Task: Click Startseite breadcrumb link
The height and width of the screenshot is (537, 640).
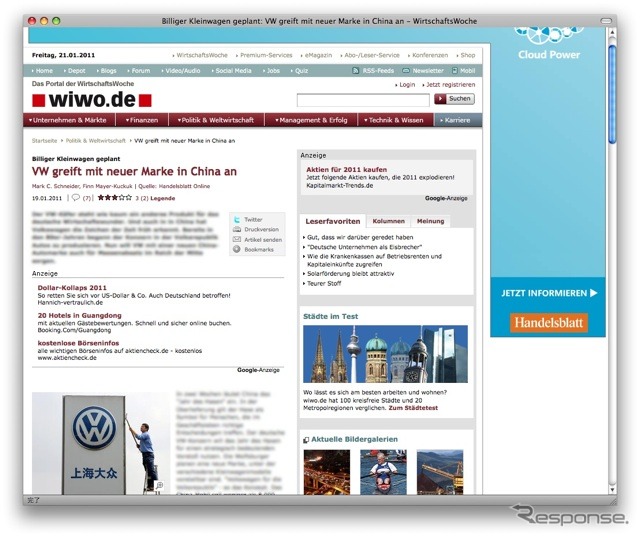Action: click(x=44, y=141)
